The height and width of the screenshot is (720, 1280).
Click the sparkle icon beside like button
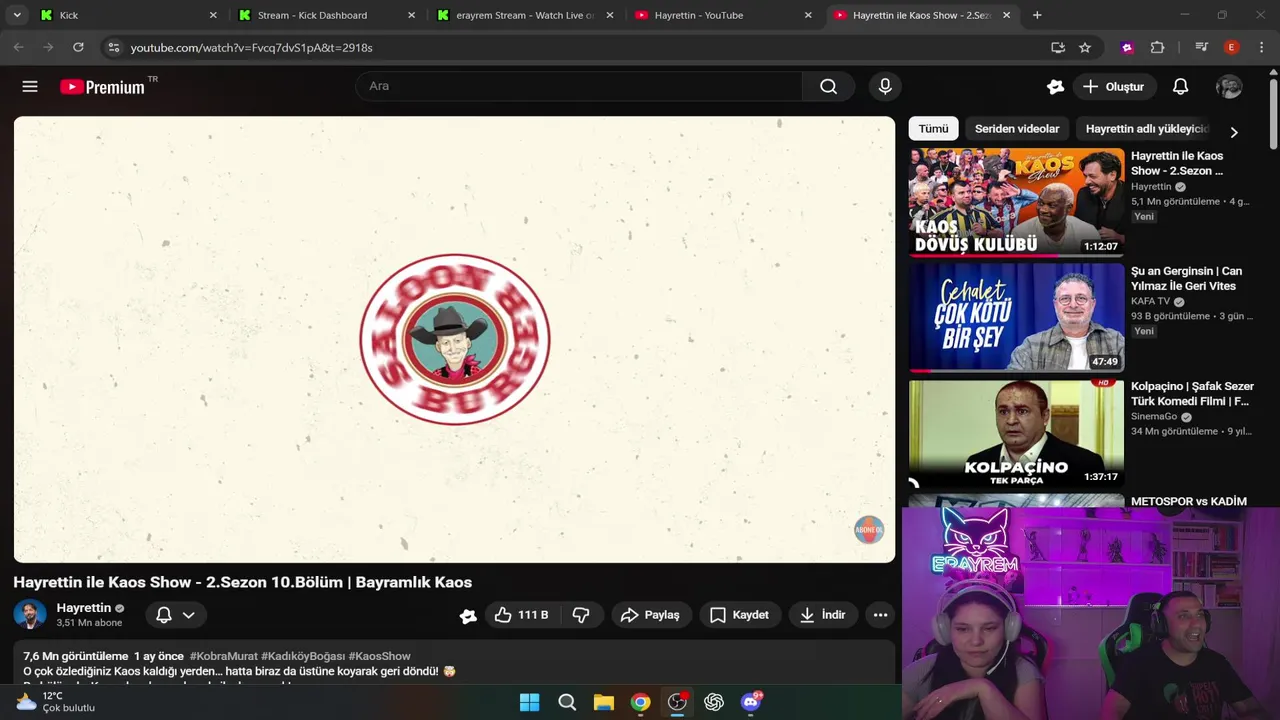point(467,616)
